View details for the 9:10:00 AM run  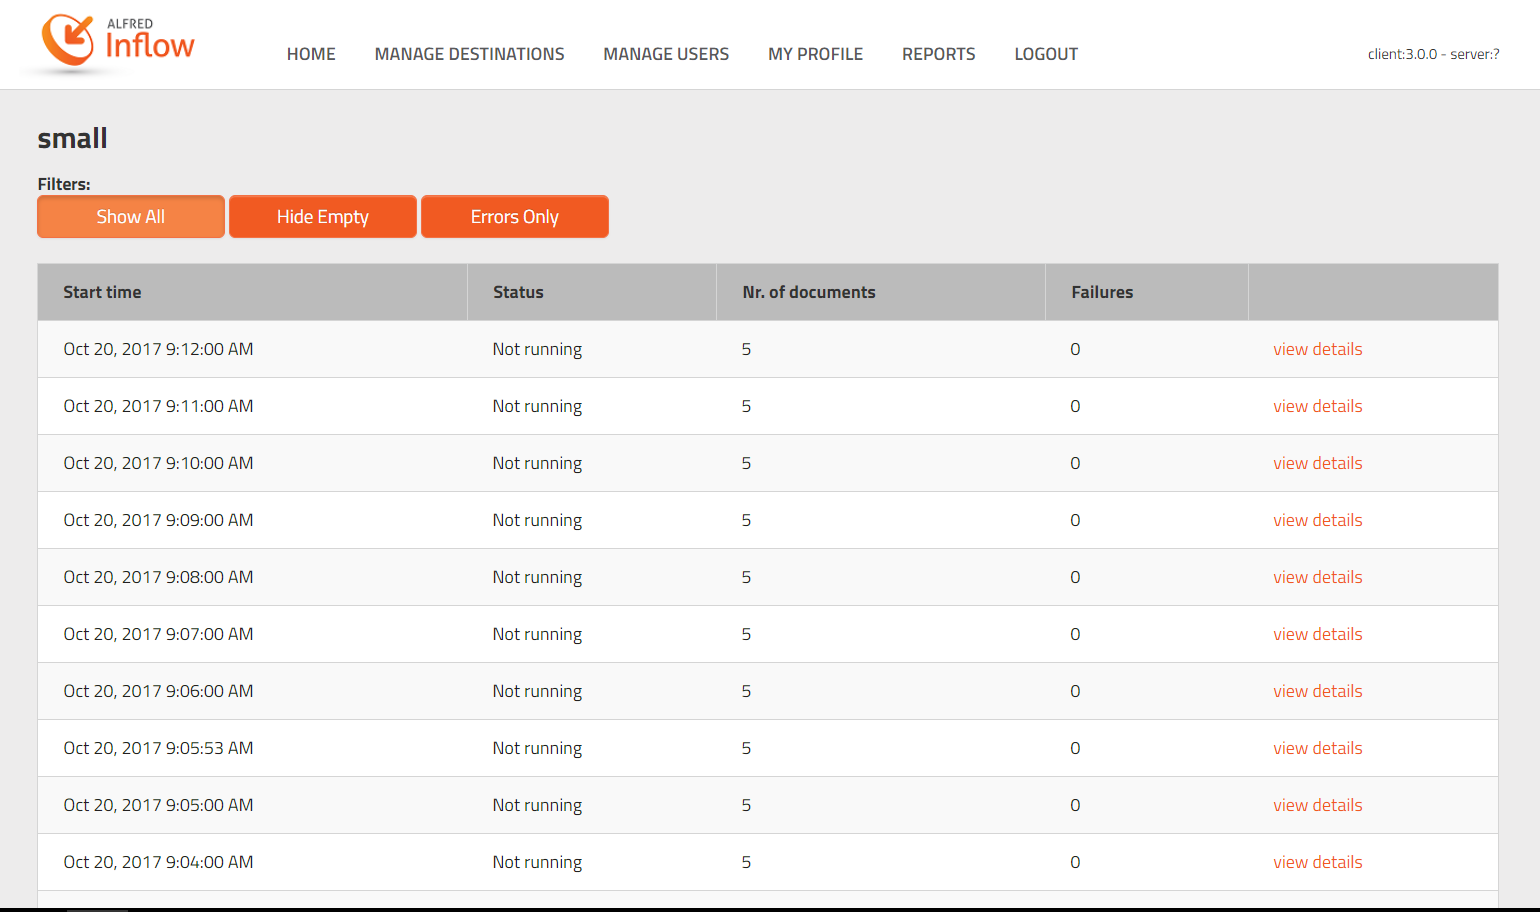[x=1317, y=463]
